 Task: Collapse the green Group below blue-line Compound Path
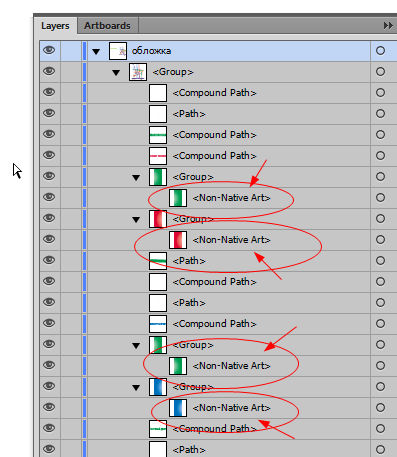(136, 345)
